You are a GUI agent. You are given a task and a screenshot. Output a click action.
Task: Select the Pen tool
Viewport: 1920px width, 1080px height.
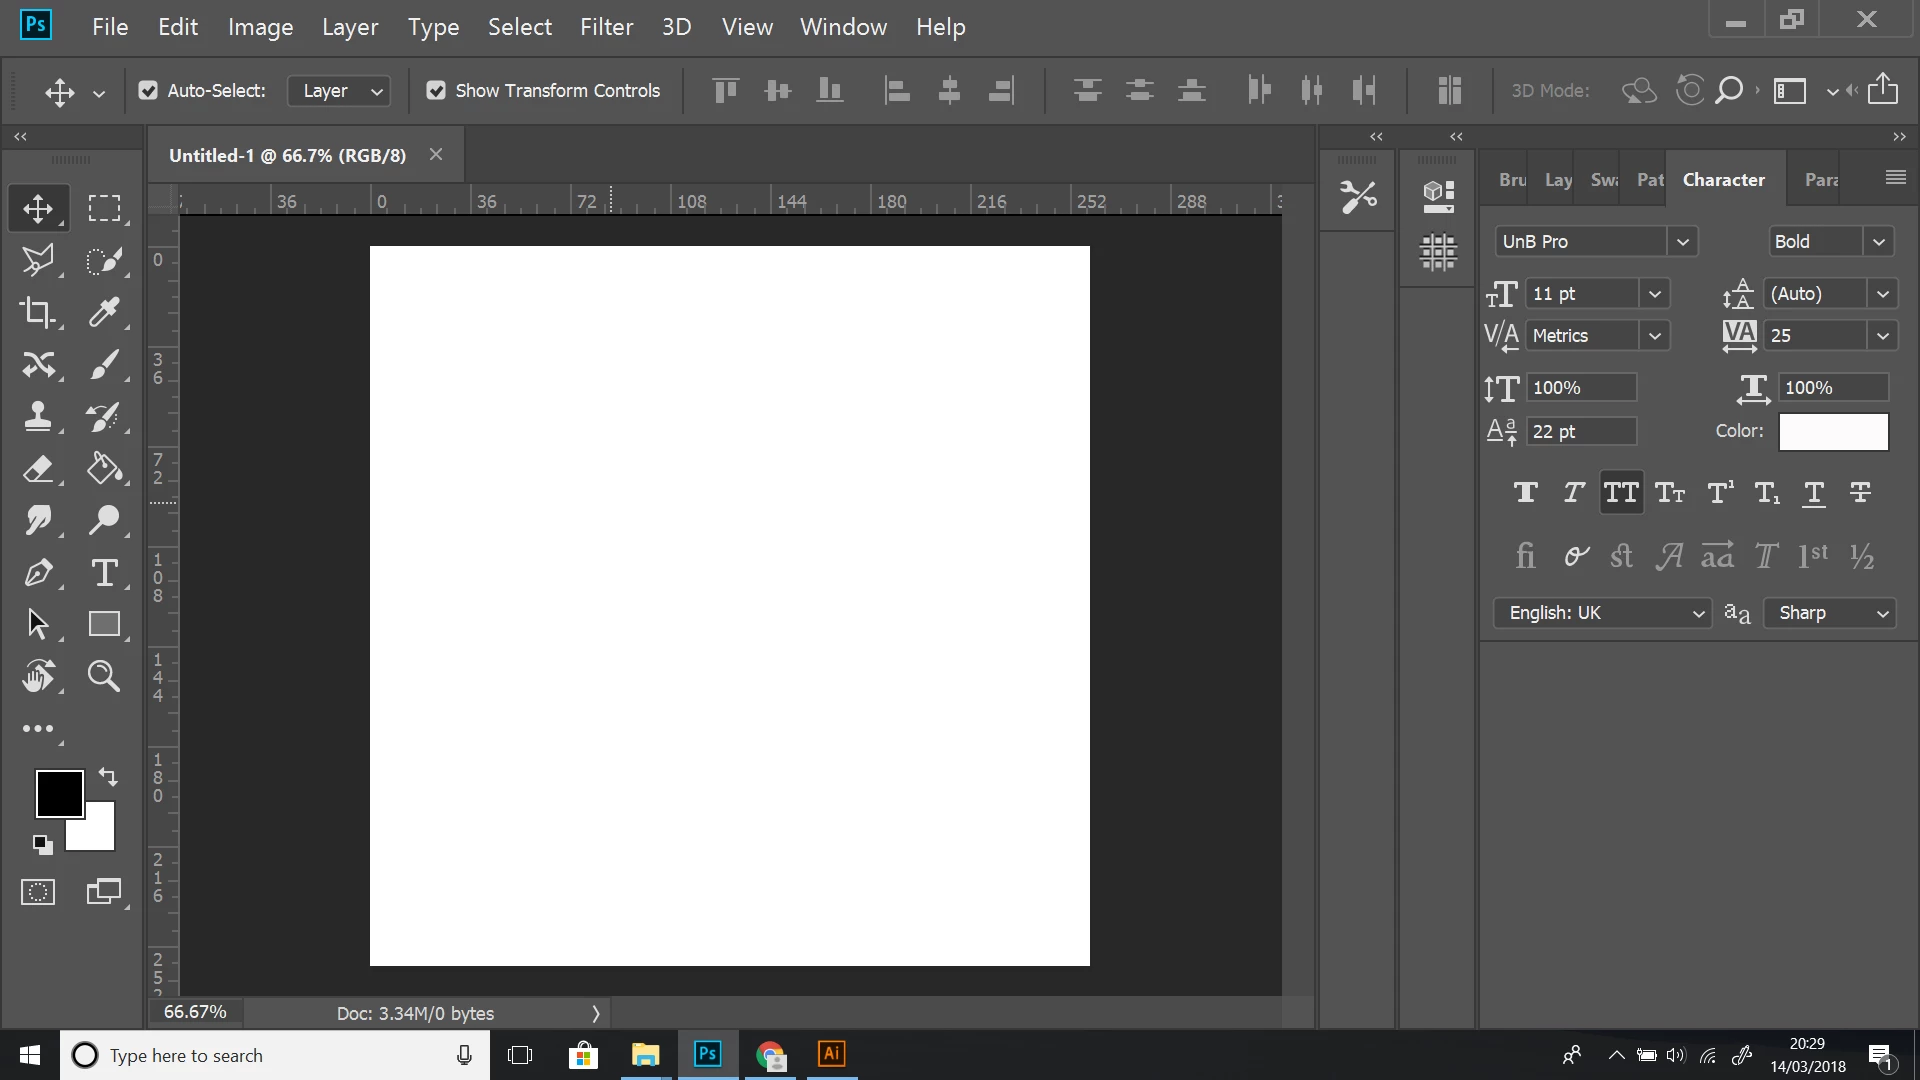pyautogui.click(x=38, y=573)
